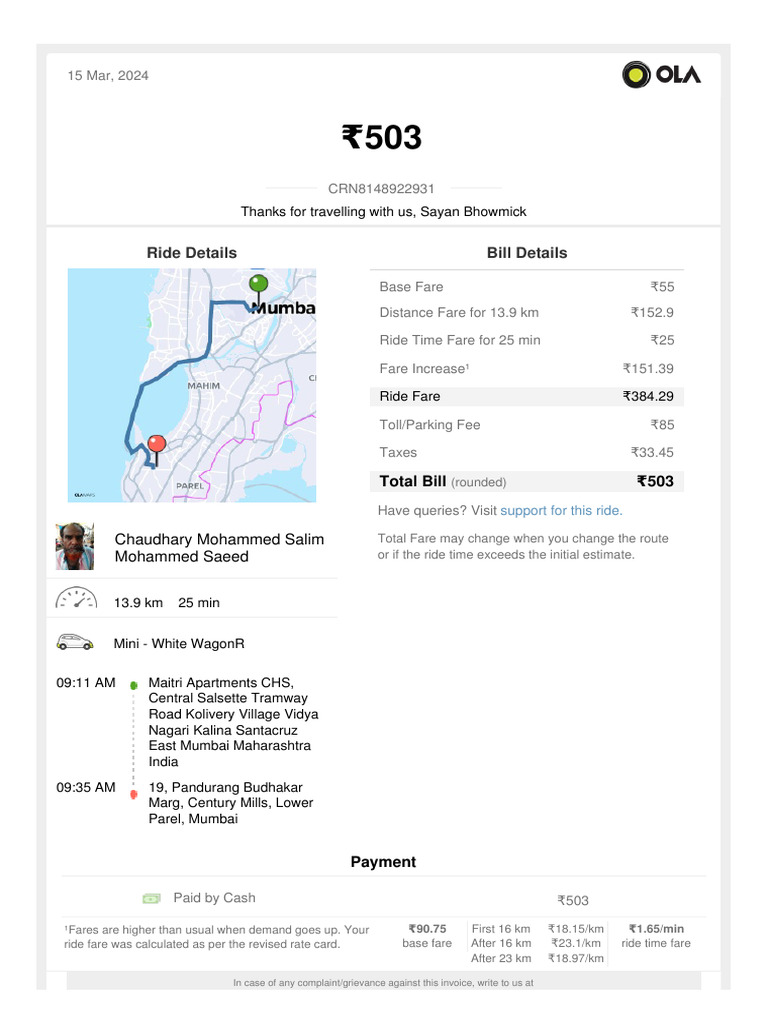Click the green cash payment icon

point(151,898)
